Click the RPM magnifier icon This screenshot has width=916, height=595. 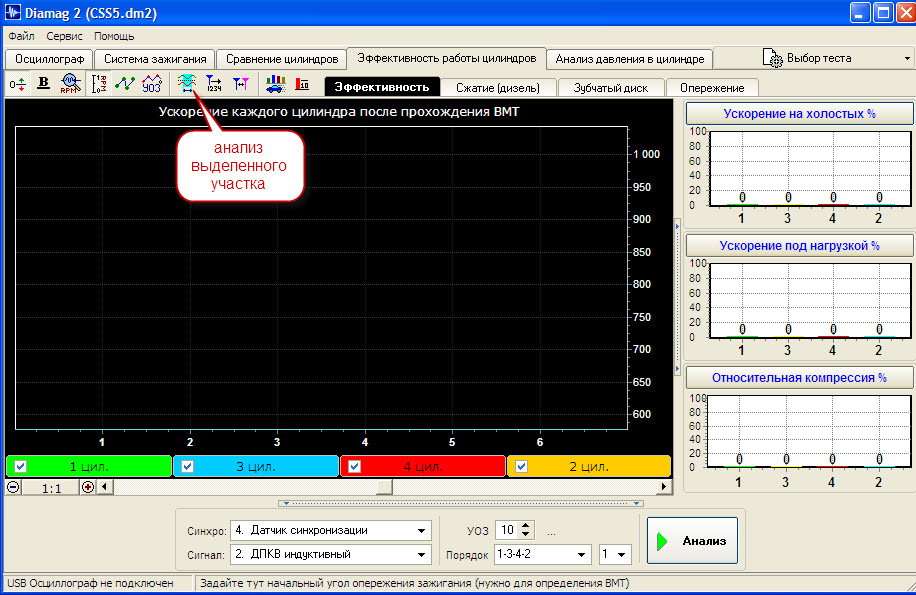click(x=70, y=84)
